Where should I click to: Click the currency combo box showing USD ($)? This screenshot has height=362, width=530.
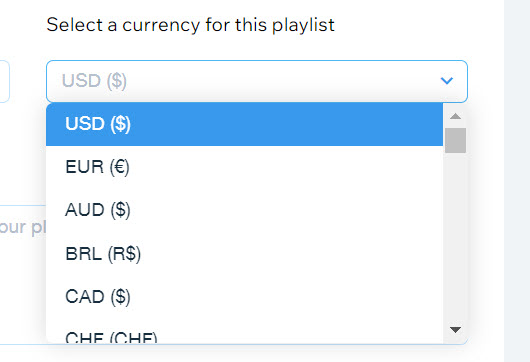click(x=257, y=81)
